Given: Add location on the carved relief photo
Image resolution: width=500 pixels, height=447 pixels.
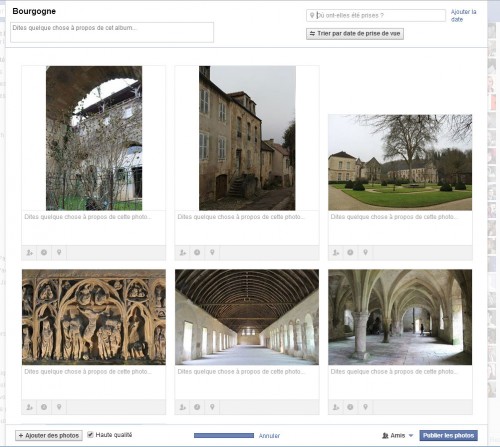Looking at the screenshot, I should 59,407.
